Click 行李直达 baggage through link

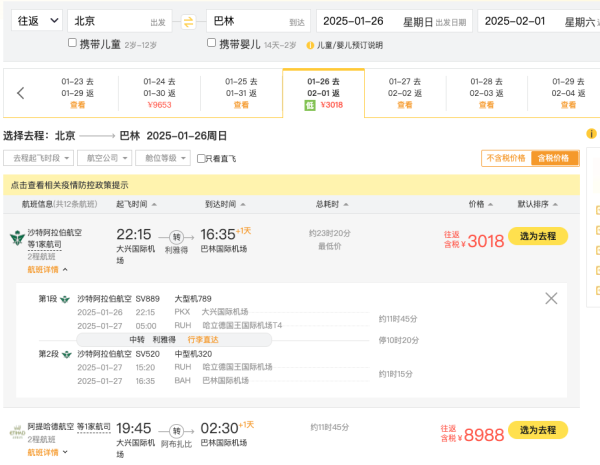(203, 340)
